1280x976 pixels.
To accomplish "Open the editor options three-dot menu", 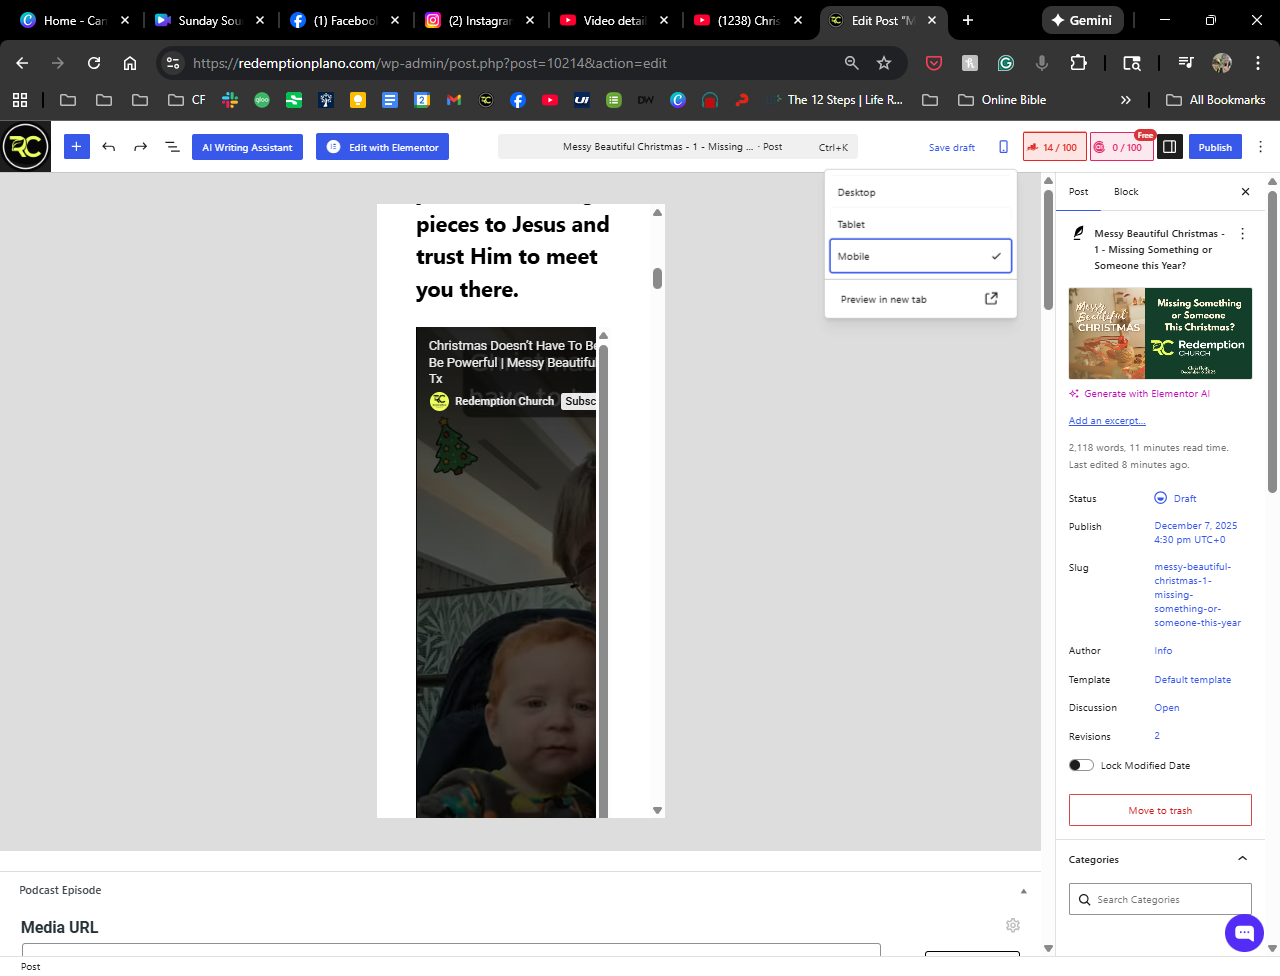I will (1260, 147).
